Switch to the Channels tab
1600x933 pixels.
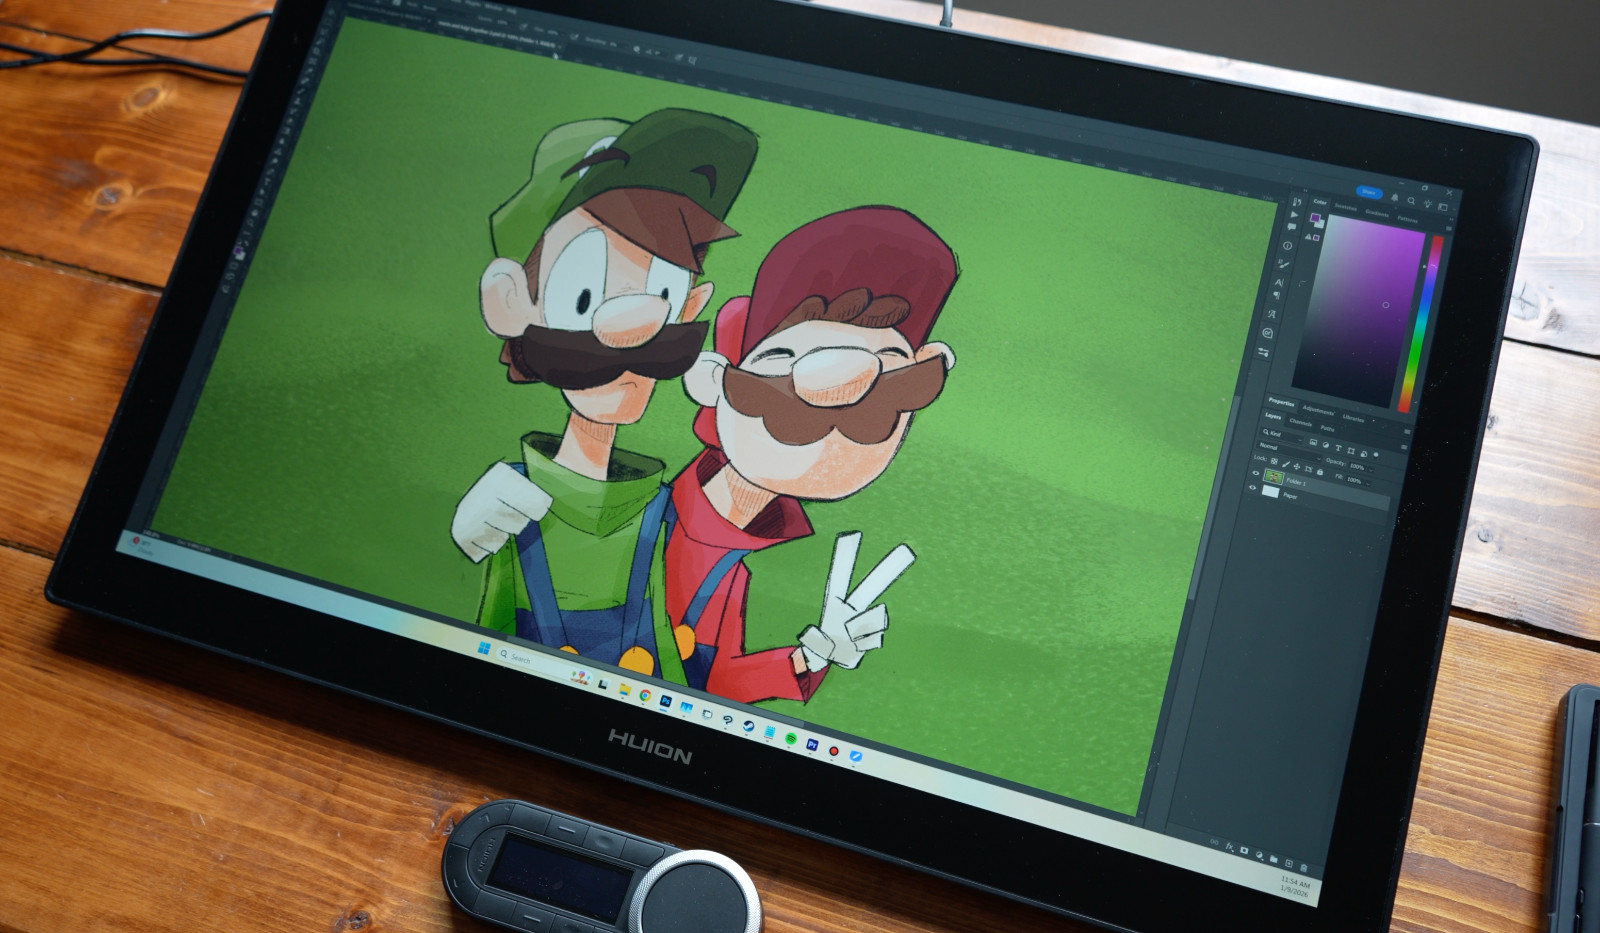pyautogui.click(x=1300, y=422)
